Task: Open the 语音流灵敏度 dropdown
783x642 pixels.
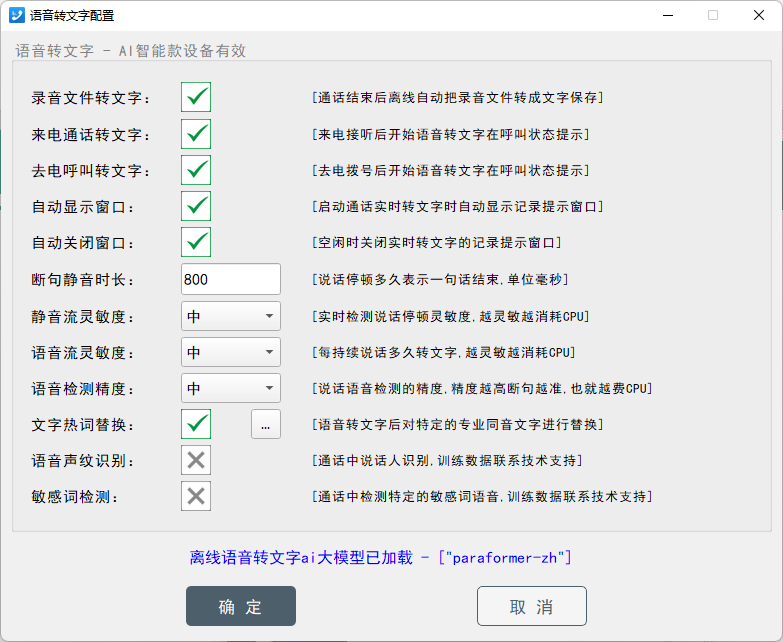Action: coord(231,352)
